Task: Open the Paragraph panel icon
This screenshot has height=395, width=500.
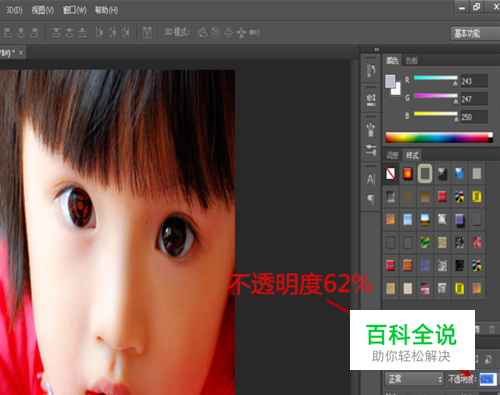Action: click(371, 199)
